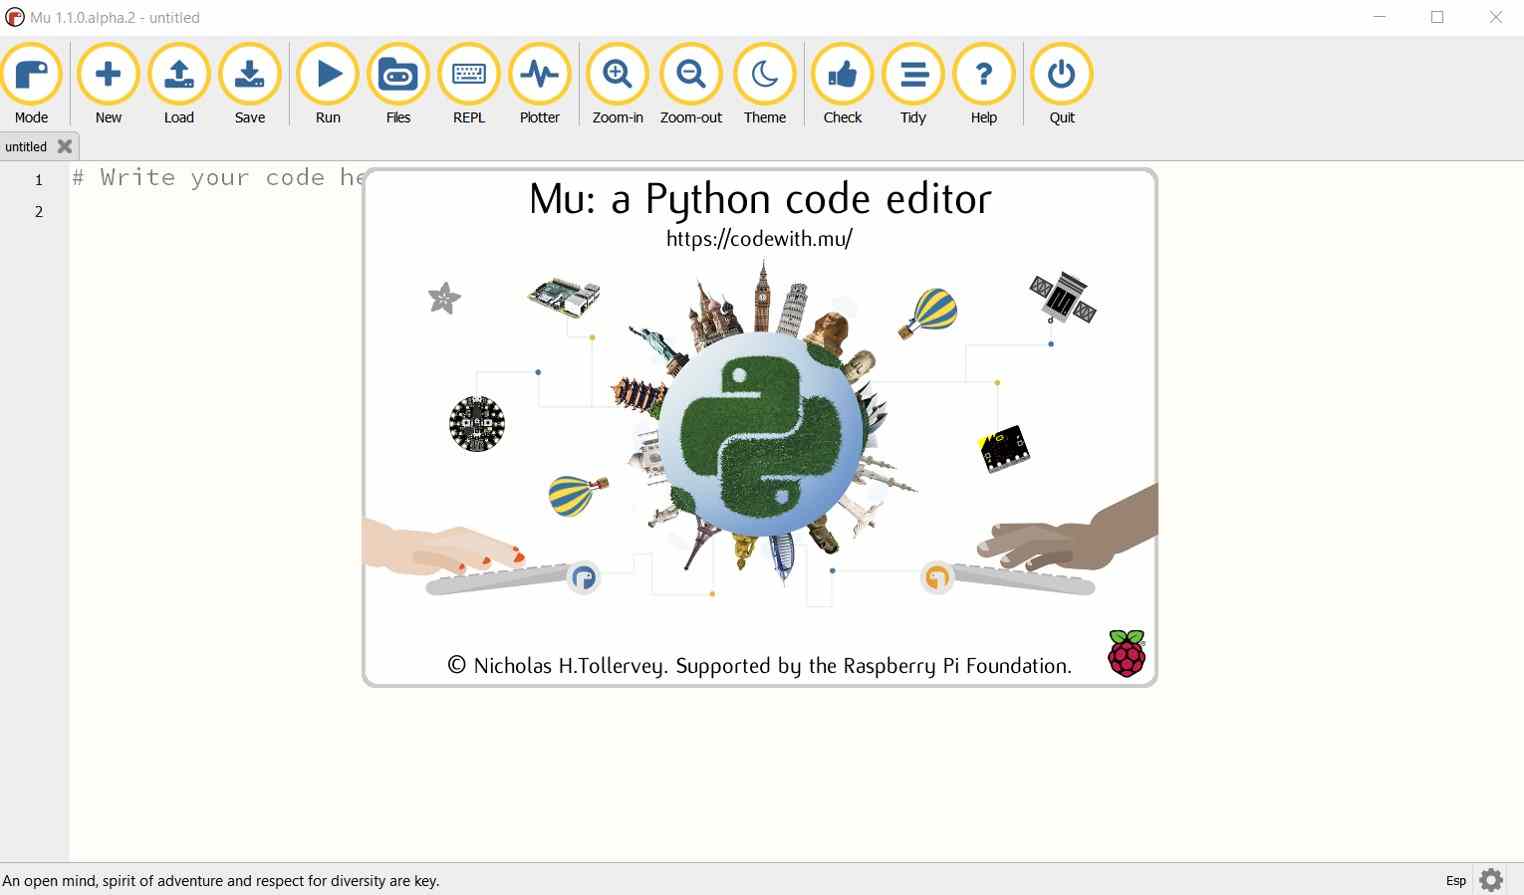Click the Esp mode label in status bar

tap(1456, 880)
